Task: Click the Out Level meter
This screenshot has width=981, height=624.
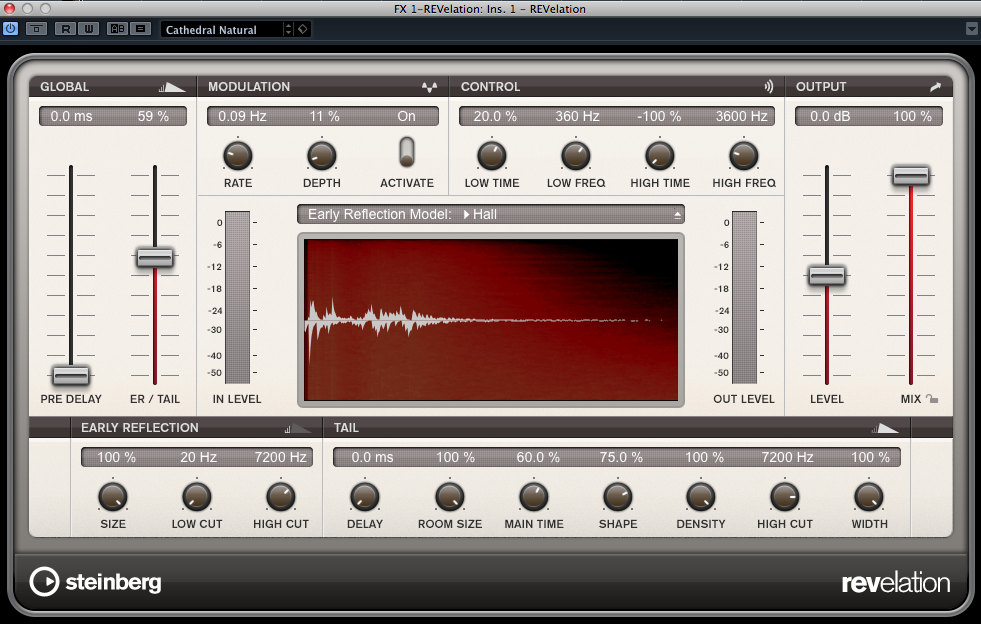Action: [744, 297]
